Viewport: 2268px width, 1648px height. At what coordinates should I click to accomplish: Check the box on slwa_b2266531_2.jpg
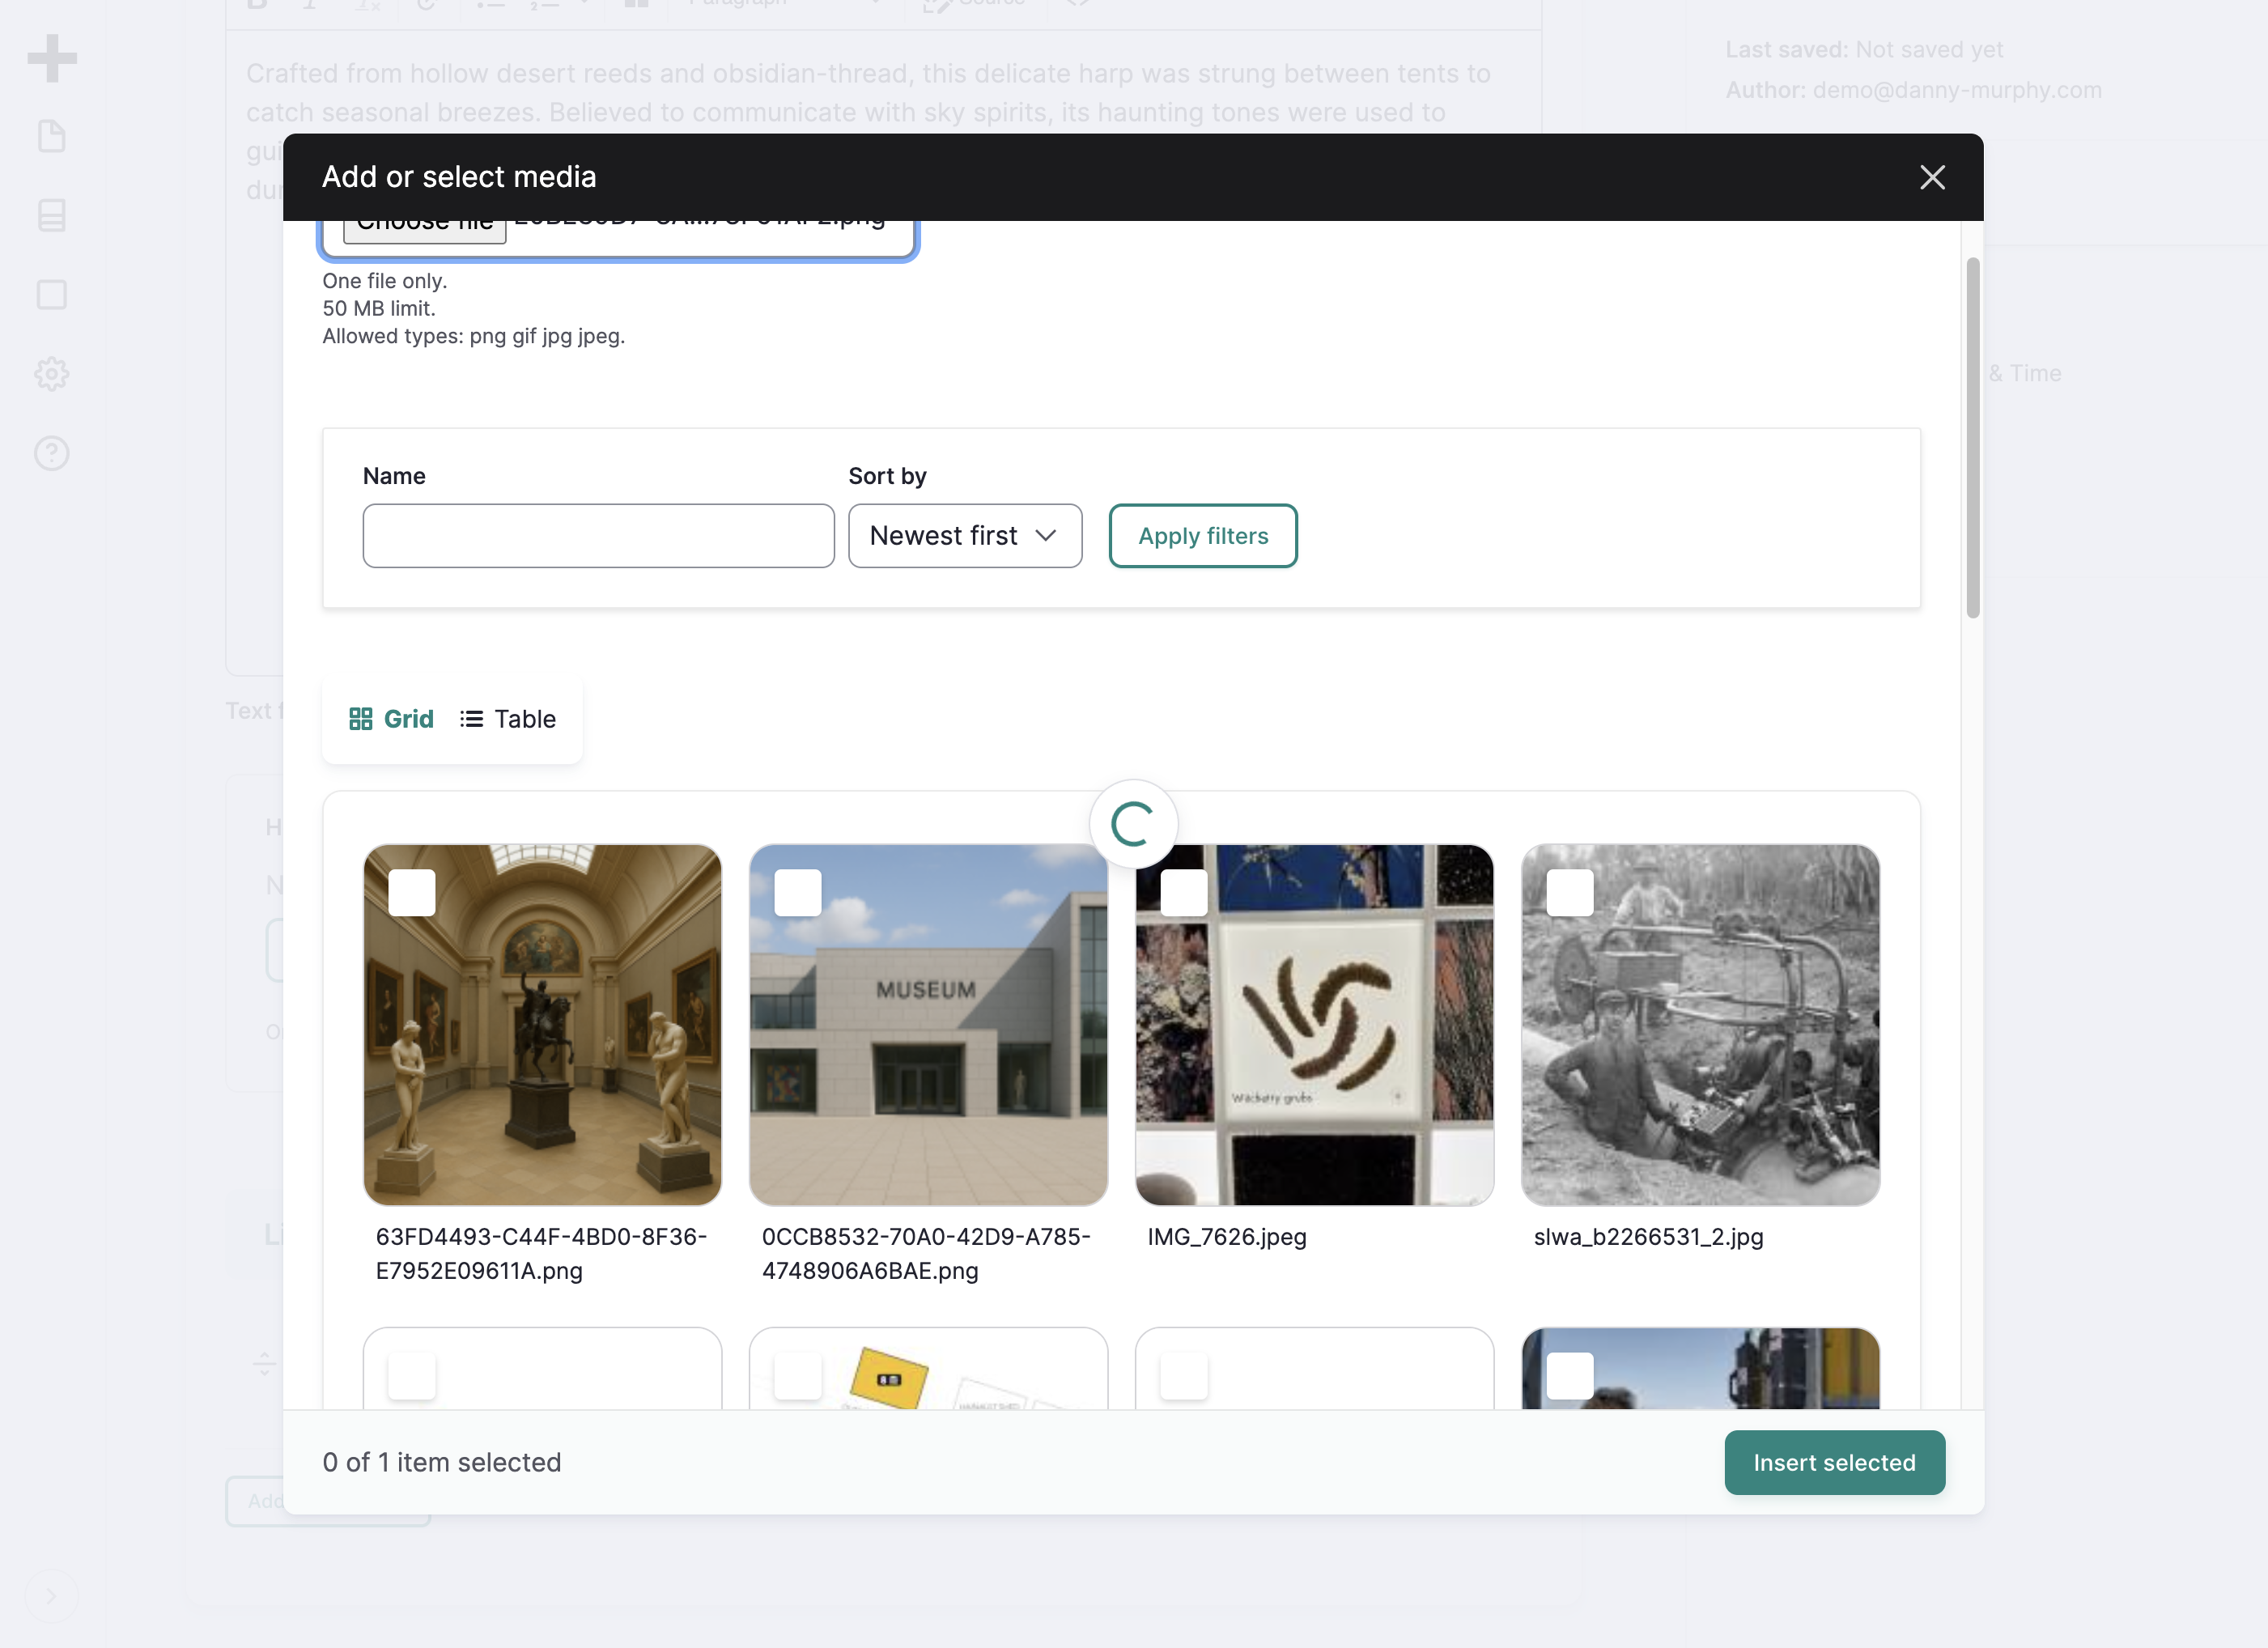(1570, 892)
